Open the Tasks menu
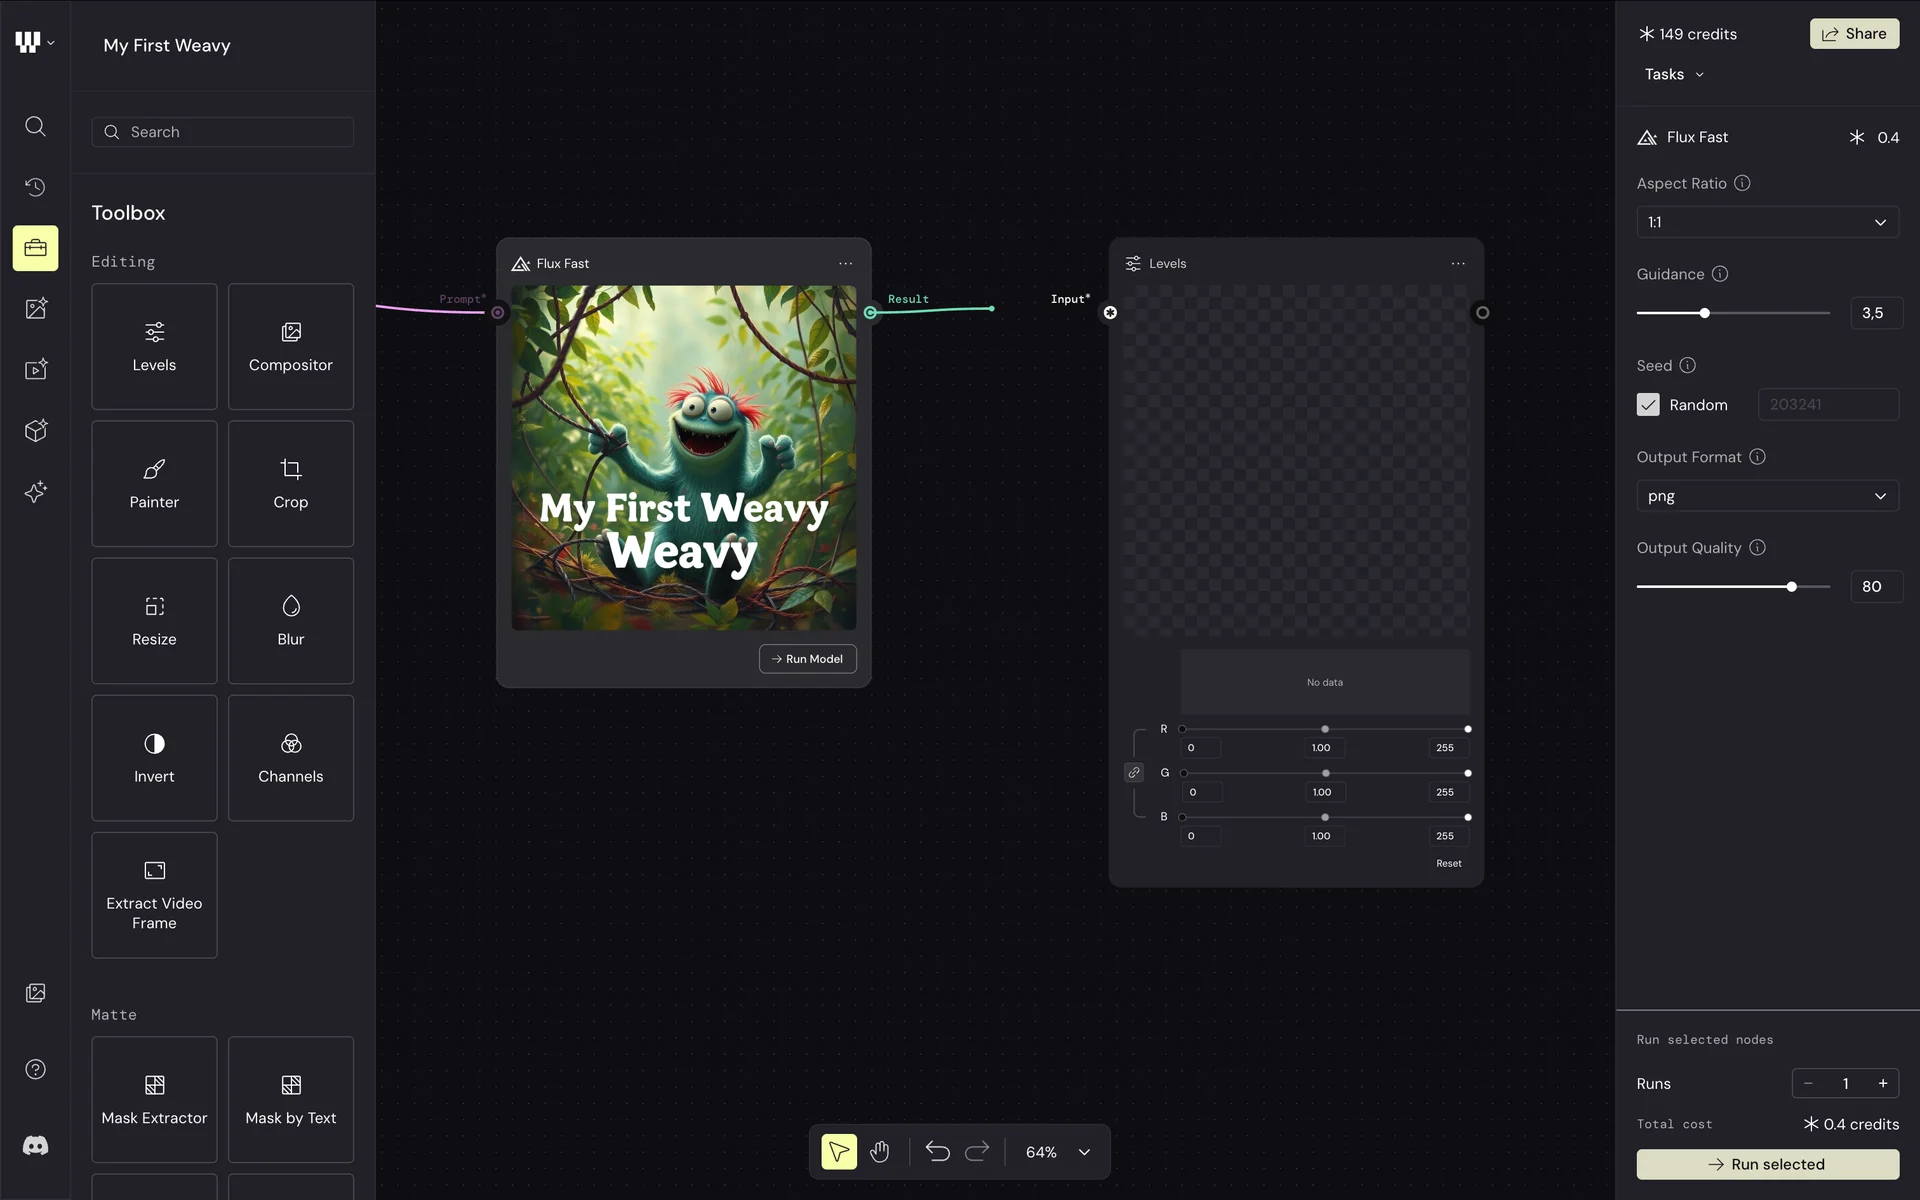Image resolution: width=1920 pixels, height=1200 pixels. [x=1673, y=74]
